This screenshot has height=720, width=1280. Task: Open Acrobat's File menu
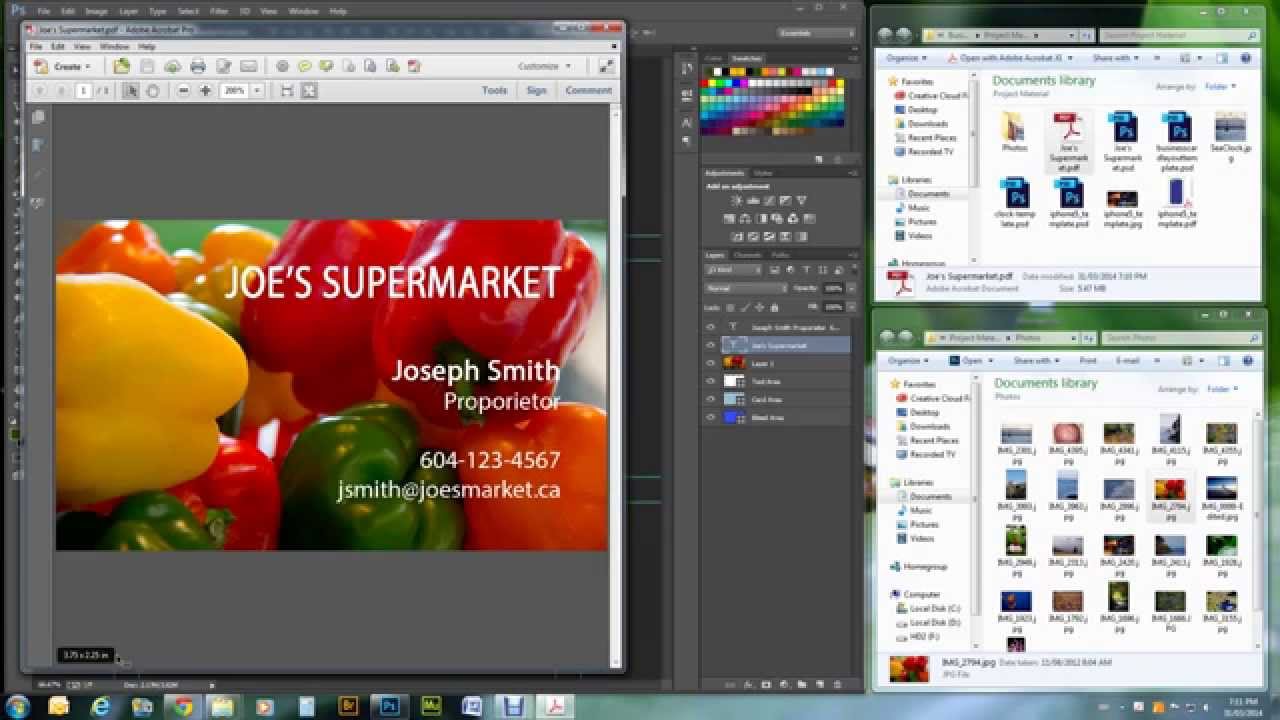(36, 46)
